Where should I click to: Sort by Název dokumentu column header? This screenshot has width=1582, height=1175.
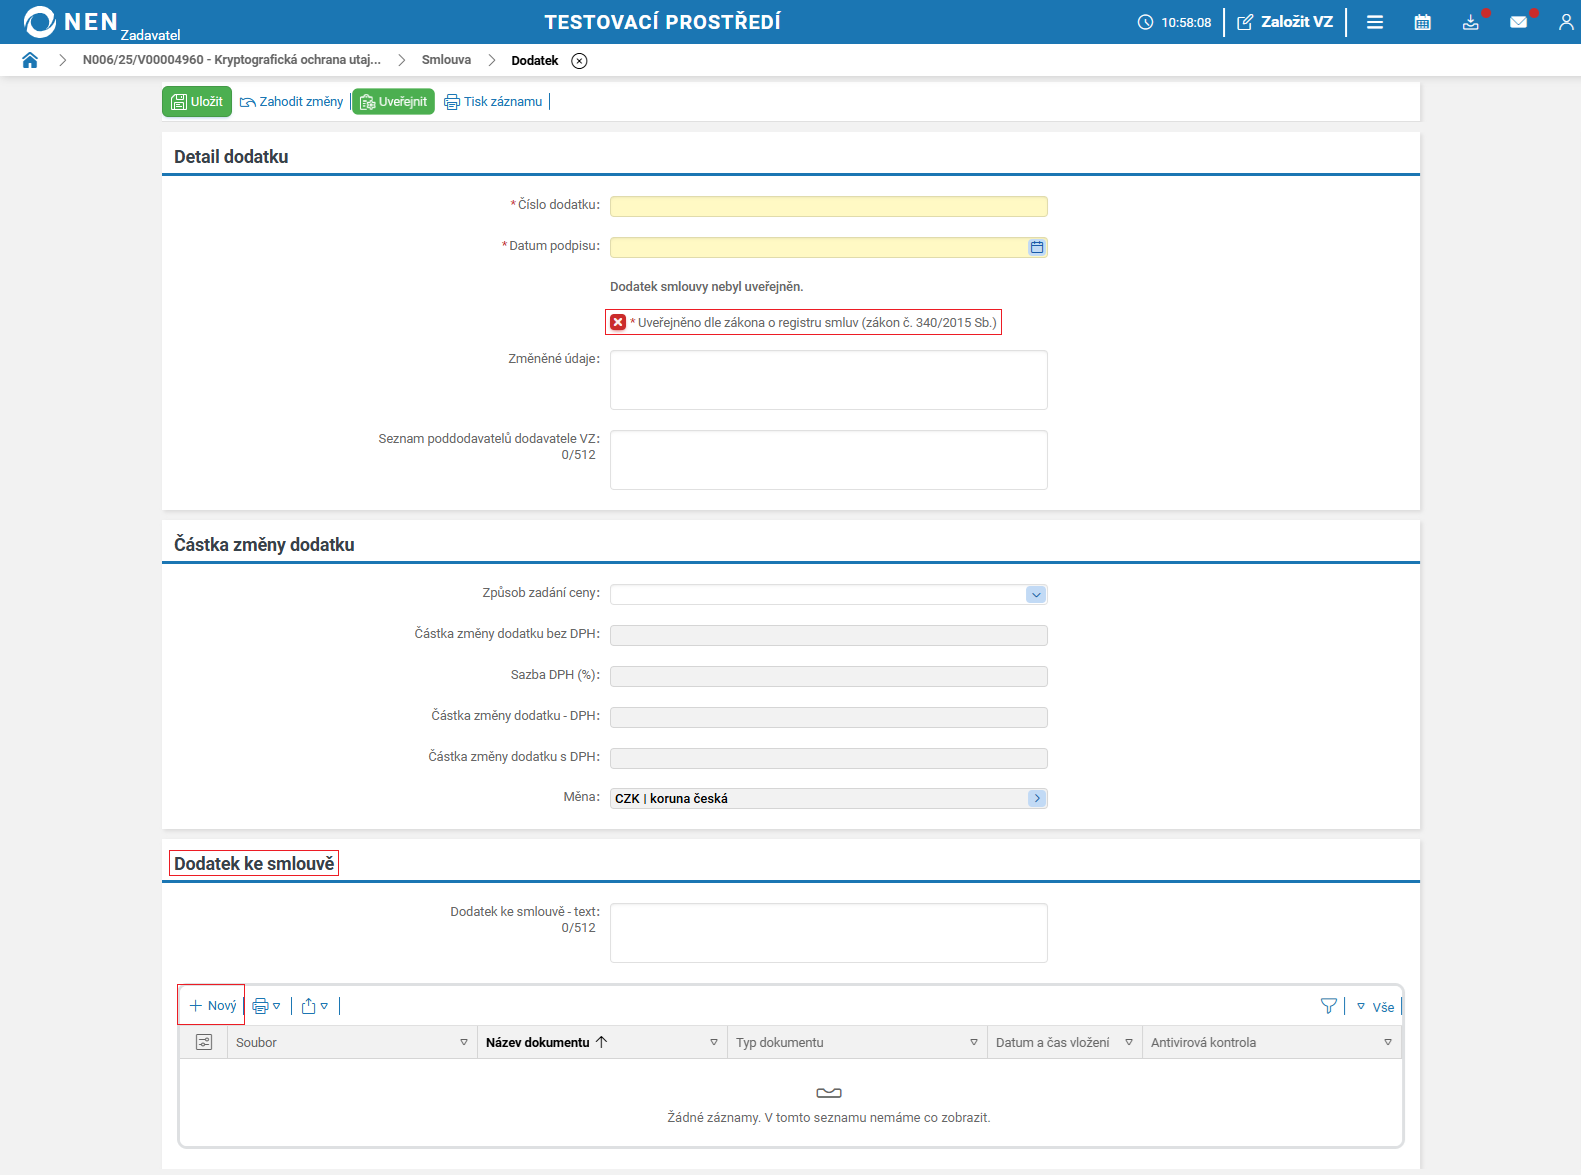538,1042
